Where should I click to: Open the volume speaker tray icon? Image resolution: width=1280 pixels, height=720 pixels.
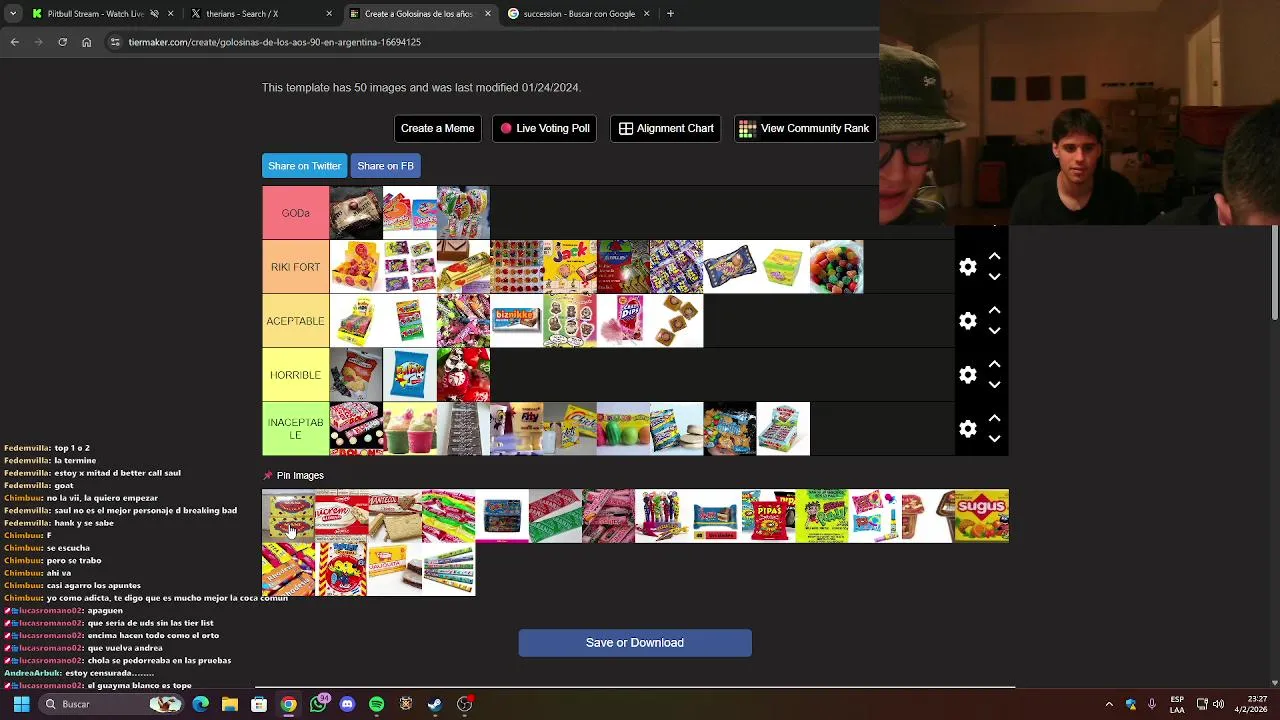[x=1219, y=704]
